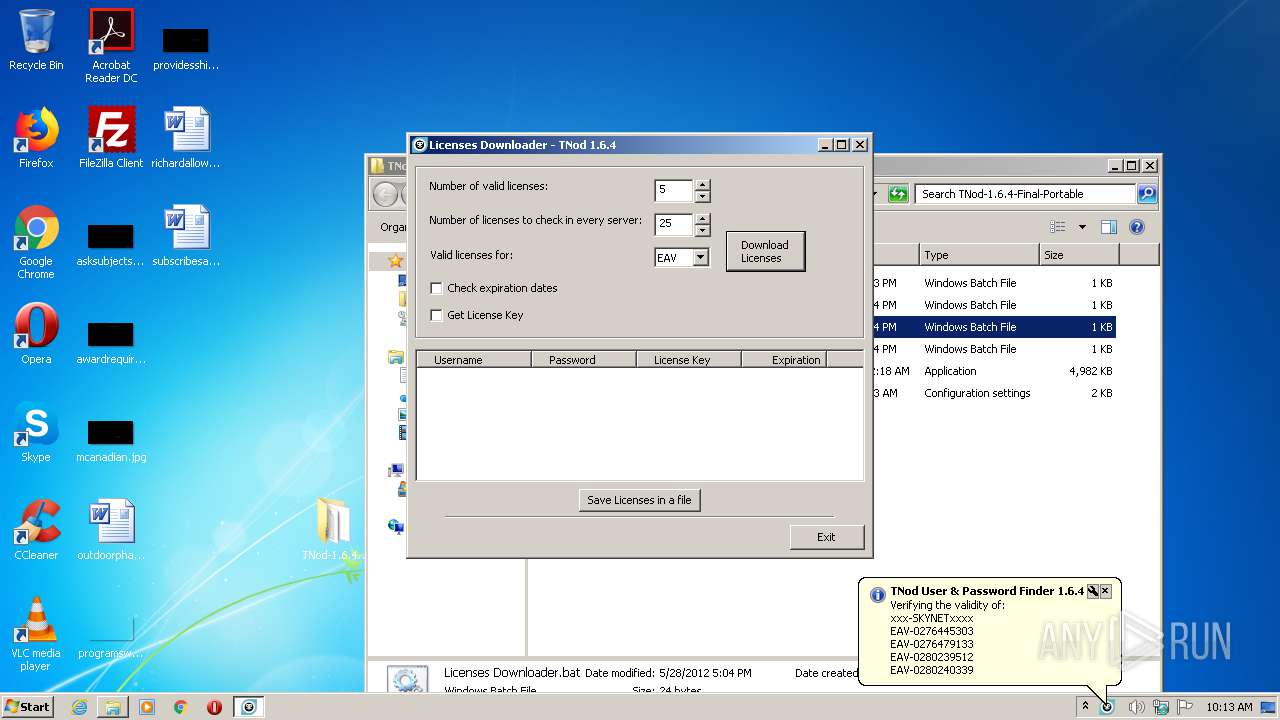The image size is (1280, 720).
Task: Sort Explorer files by Size column
Action: [1078, 255]
